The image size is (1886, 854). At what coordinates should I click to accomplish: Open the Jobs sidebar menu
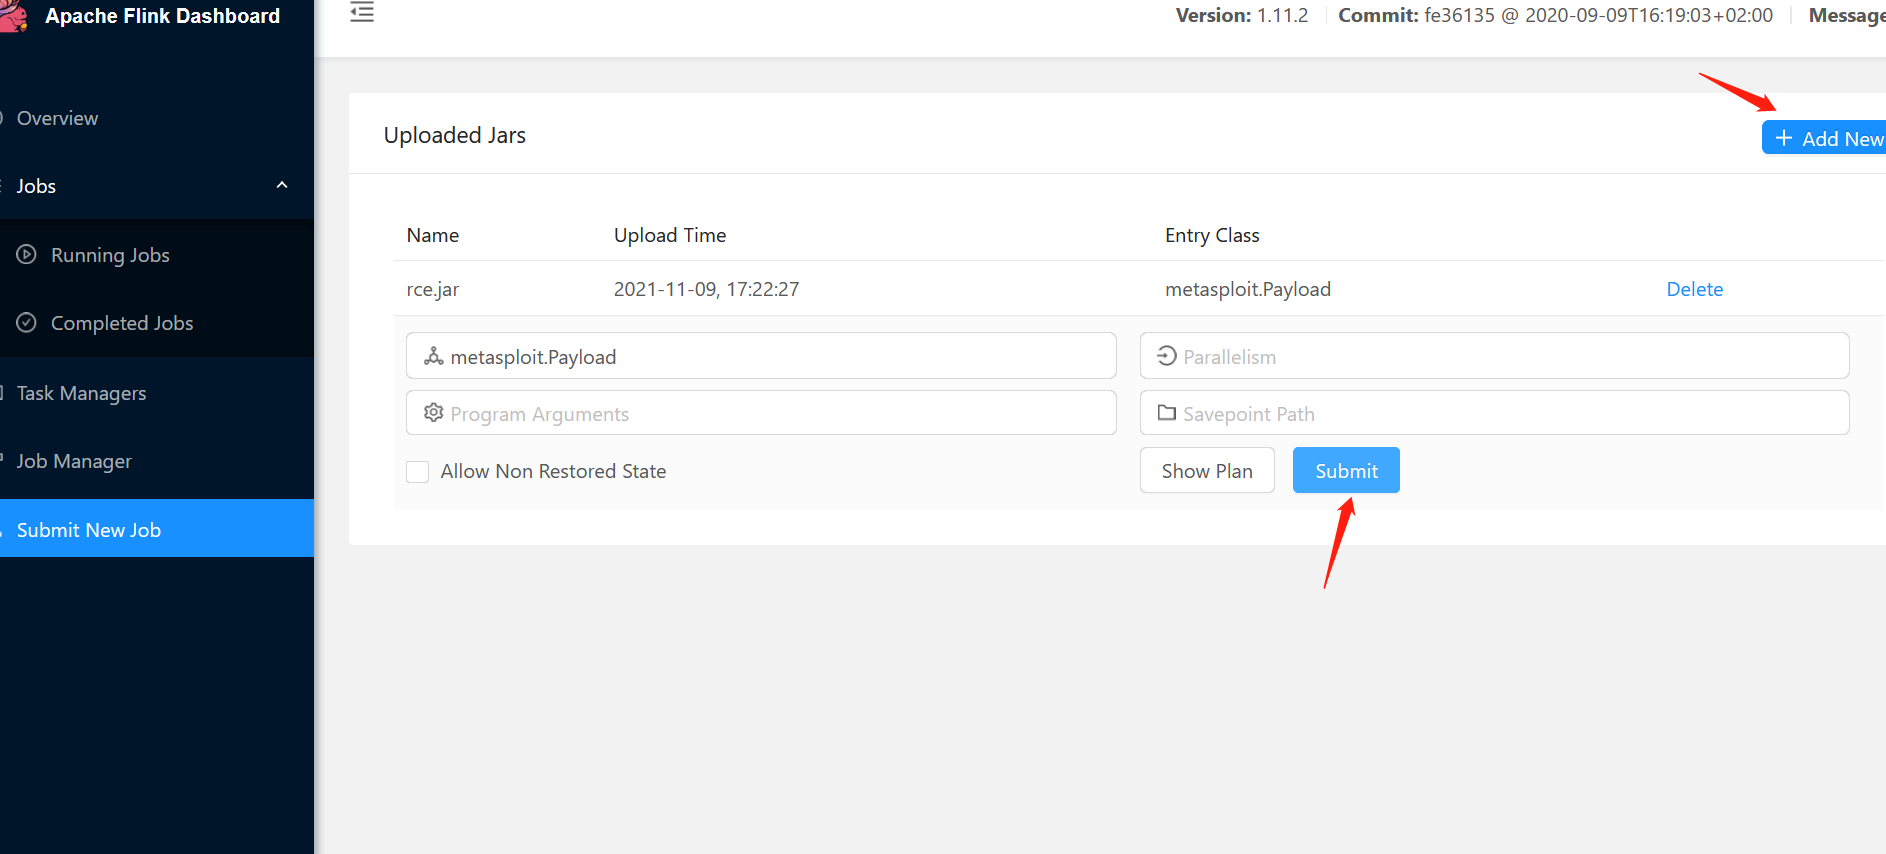pos(157,186)
